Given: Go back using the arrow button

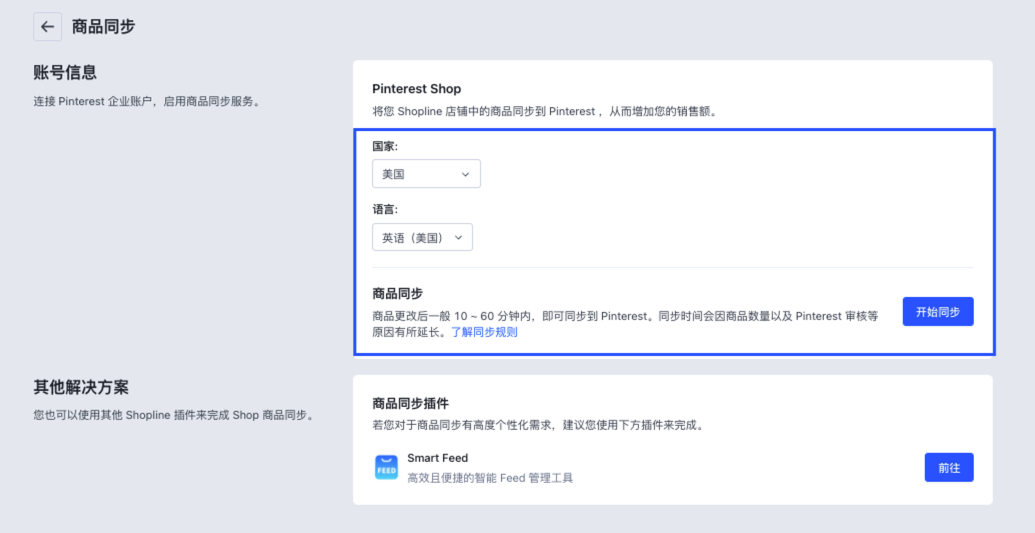Looking at the screenshot, I should coord(48,27).
